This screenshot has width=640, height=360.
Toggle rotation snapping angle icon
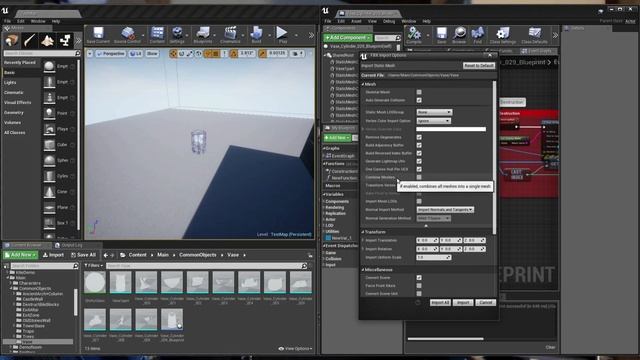click(x=234, y=53)
